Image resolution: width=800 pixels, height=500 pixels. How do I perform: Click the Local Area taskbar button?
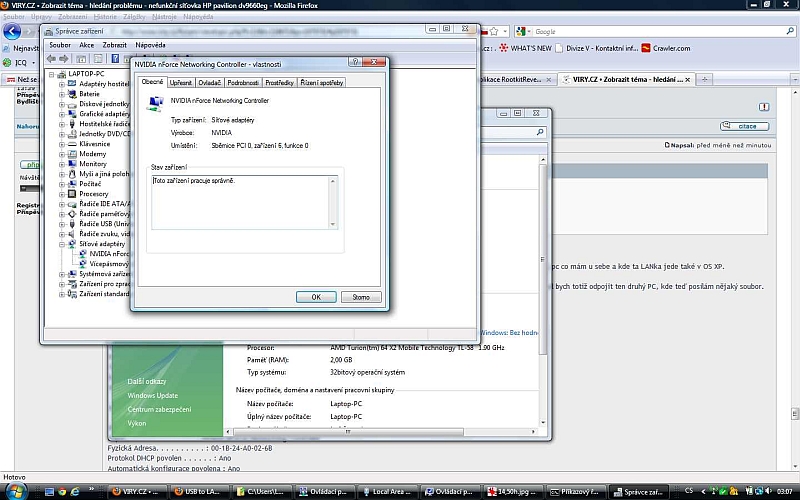389,492
